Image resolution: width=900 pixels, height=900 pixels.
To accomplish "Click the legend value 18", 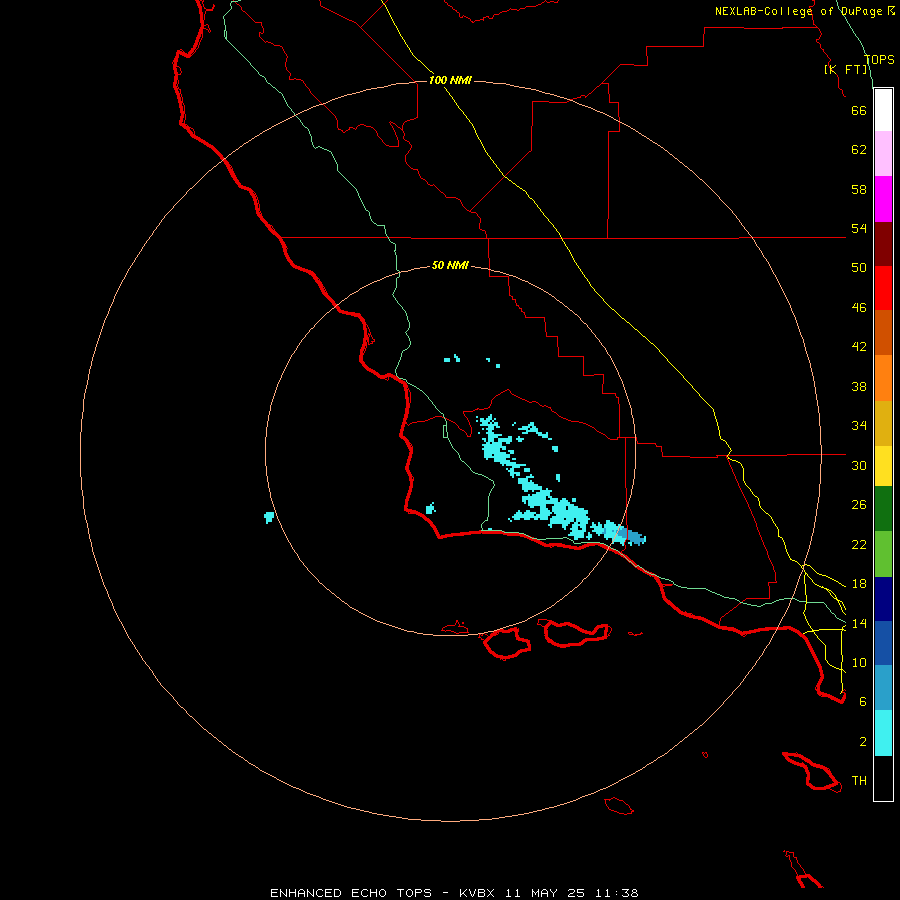I will (x=859, y=584).
